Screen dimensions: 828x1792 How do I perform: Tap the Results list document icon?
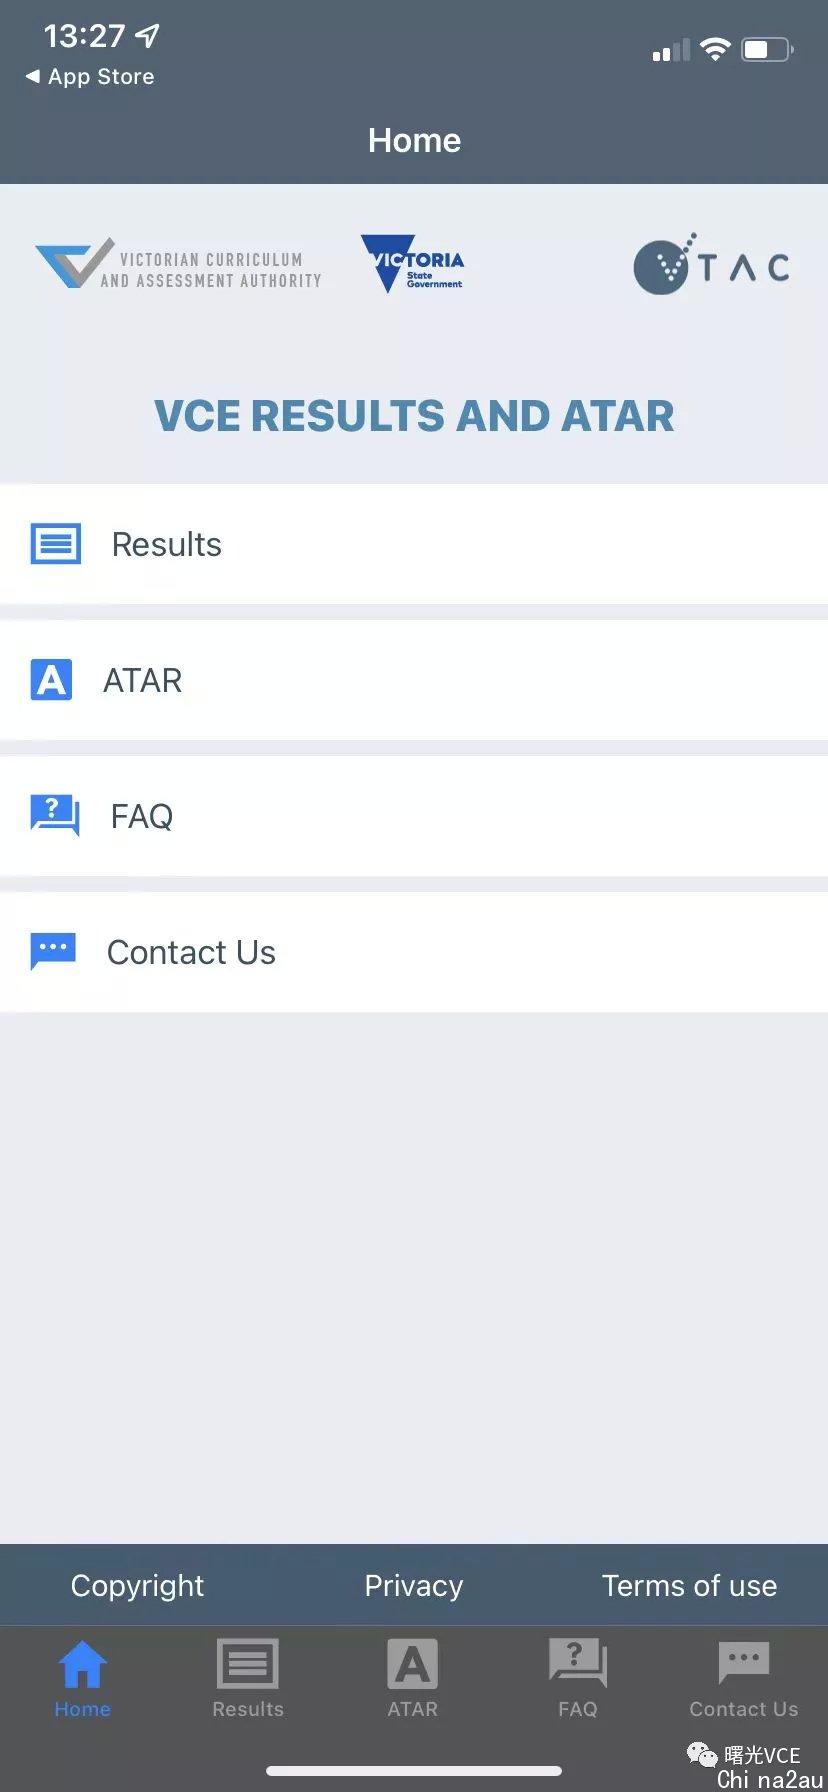(x=56, y=544)
